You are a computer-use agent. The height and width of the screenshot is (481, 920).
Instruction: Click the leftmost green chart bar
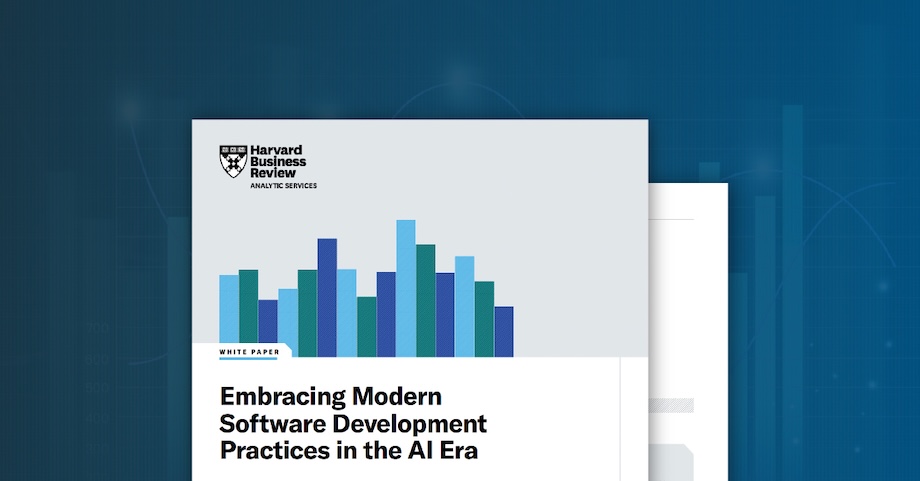[x=248, y=313]
